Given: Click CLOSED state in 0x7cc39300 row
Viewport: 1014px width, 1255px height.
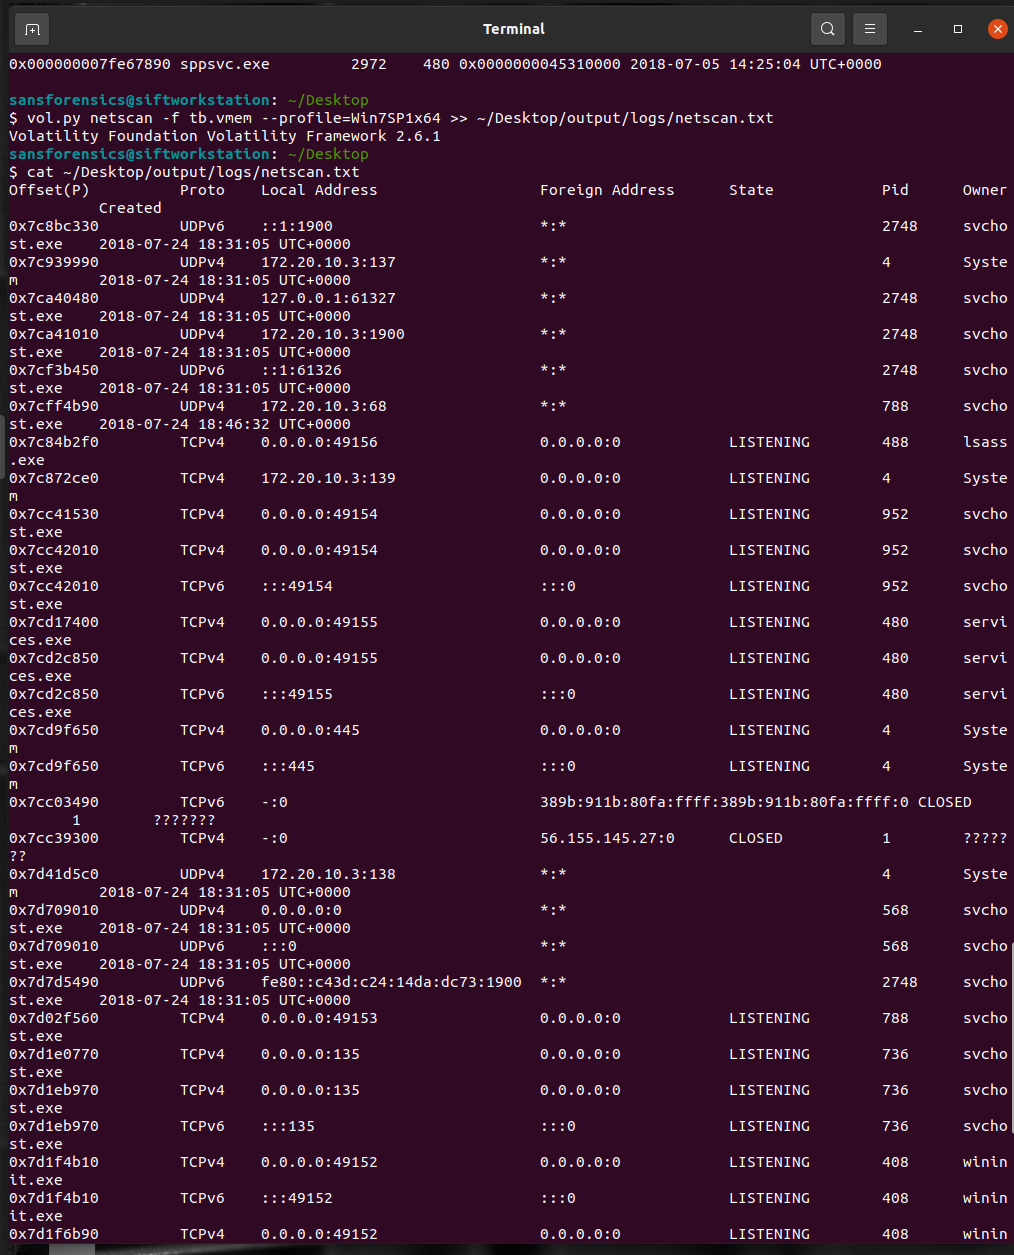Looking at the screenshot, I should tap(756, 838).
